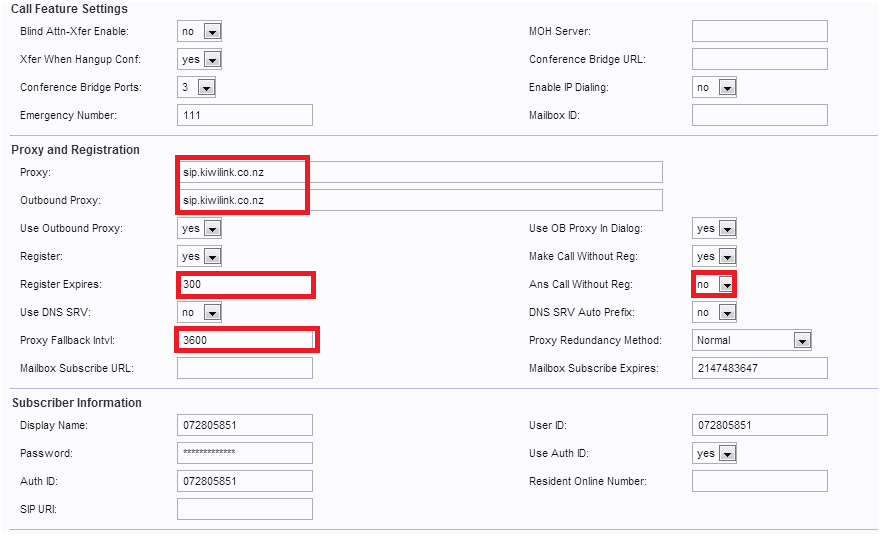Open Make Call Without Reg dropdown
The height and width of the screenshot is (536, 880).
tap(714, 256)
